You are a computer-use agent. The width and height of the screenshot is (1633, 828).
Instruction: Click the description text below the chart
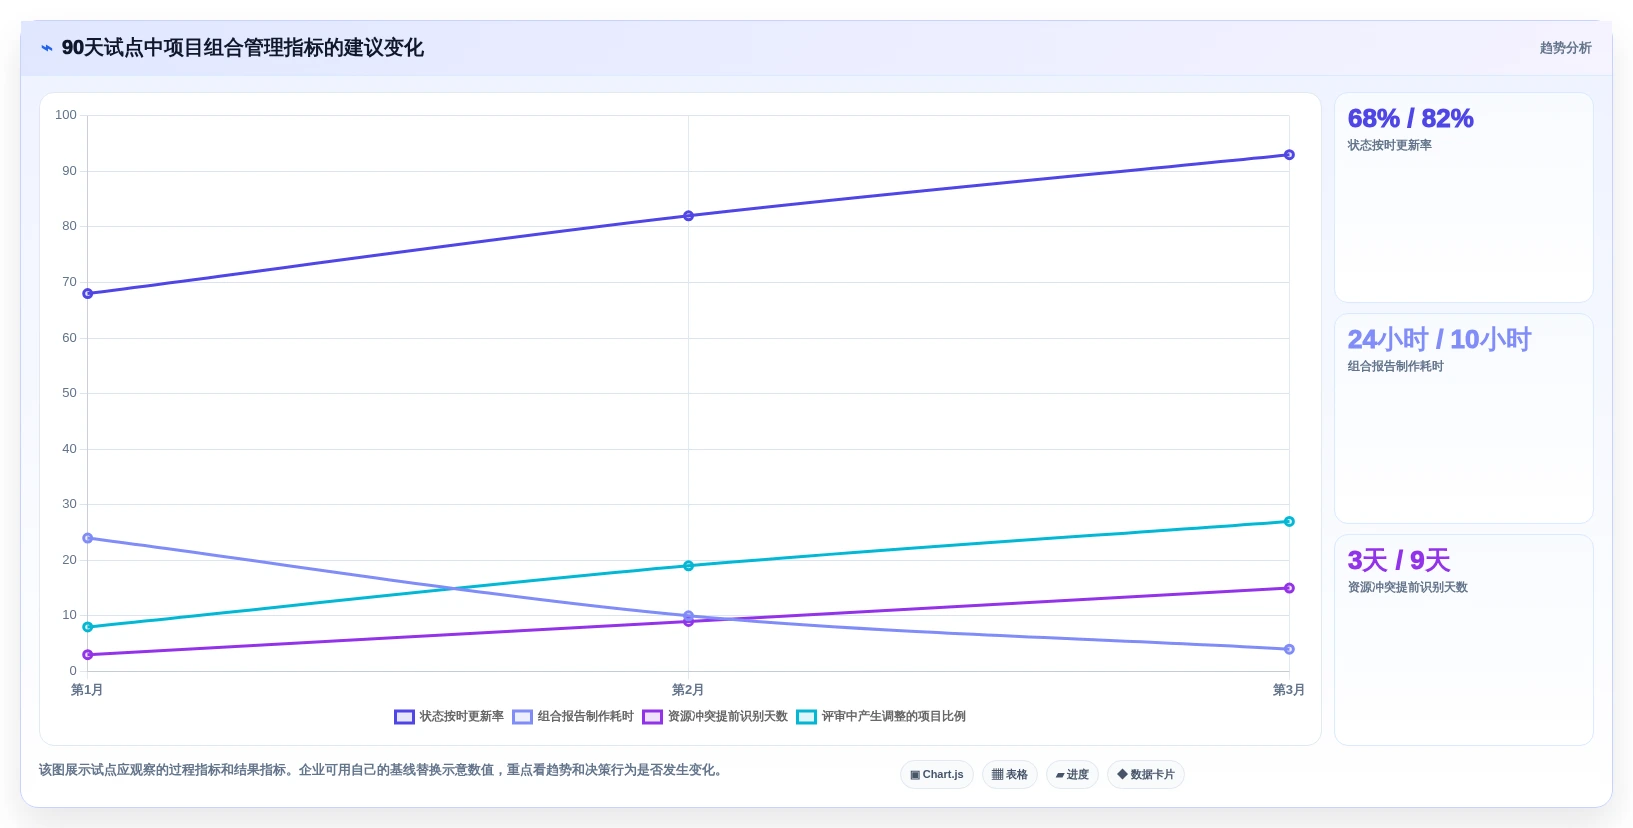[381, 770]
